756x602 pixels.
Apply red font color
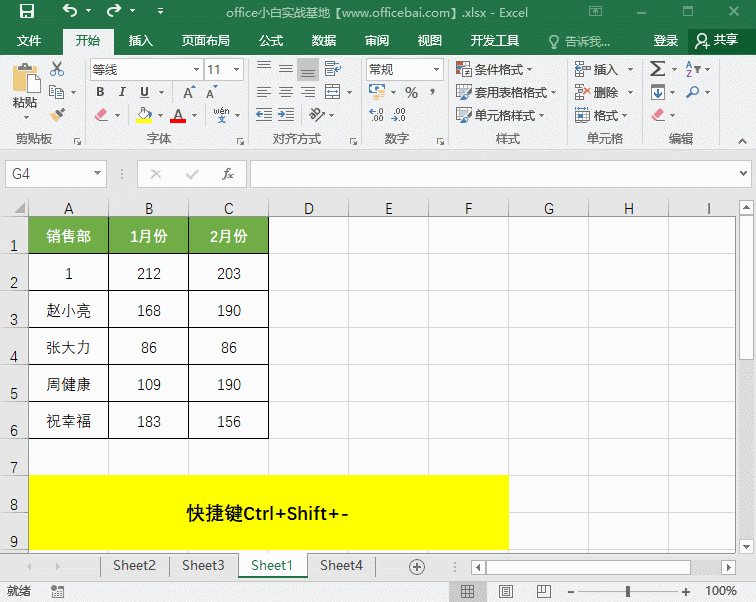point(178,115)
